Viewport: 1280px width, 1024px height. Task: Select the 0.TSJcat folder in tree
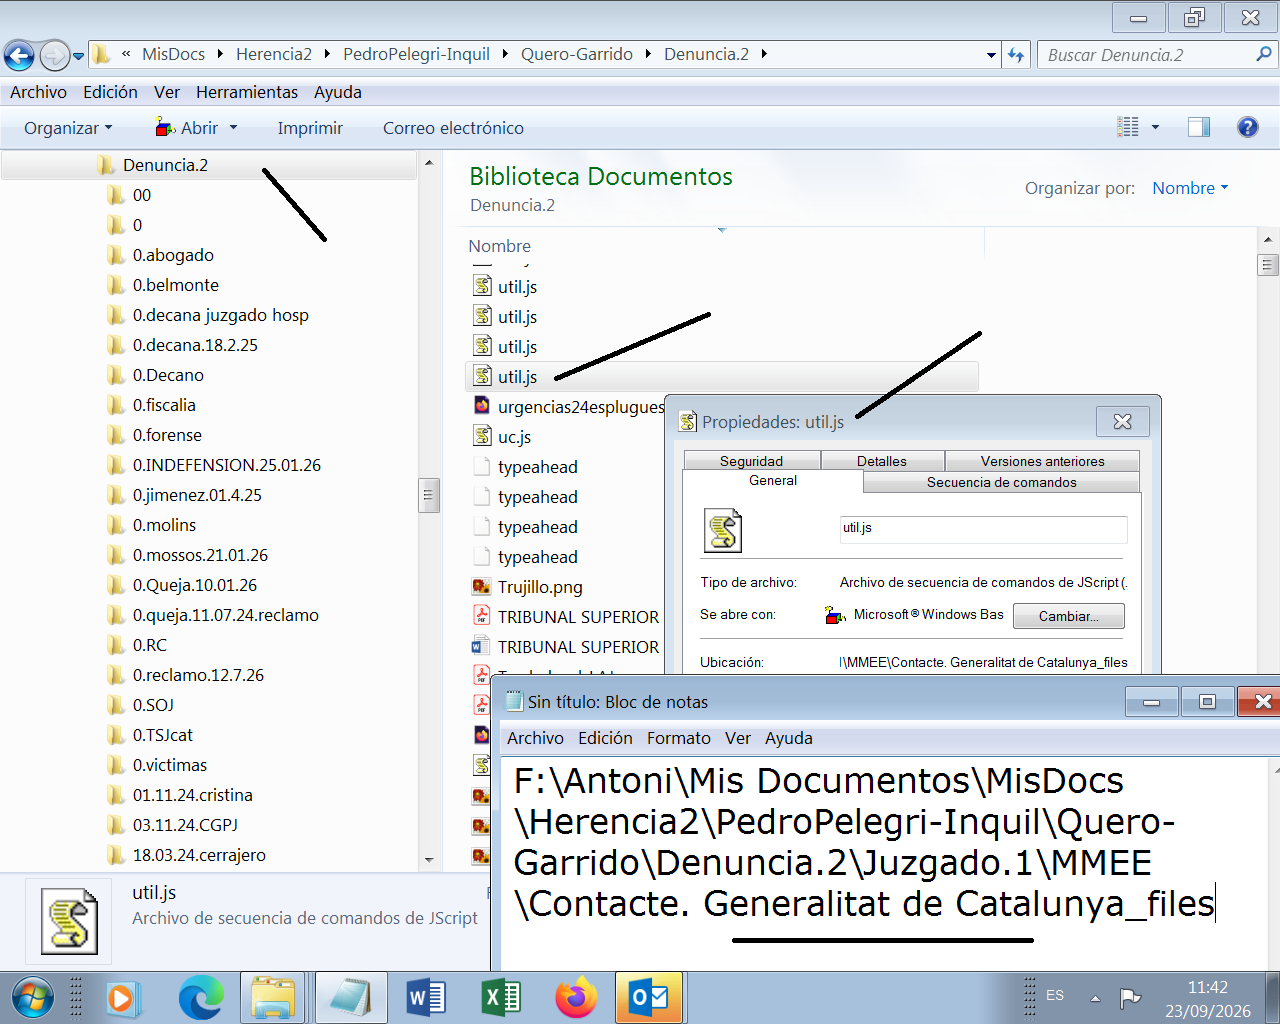click(162, 735)
